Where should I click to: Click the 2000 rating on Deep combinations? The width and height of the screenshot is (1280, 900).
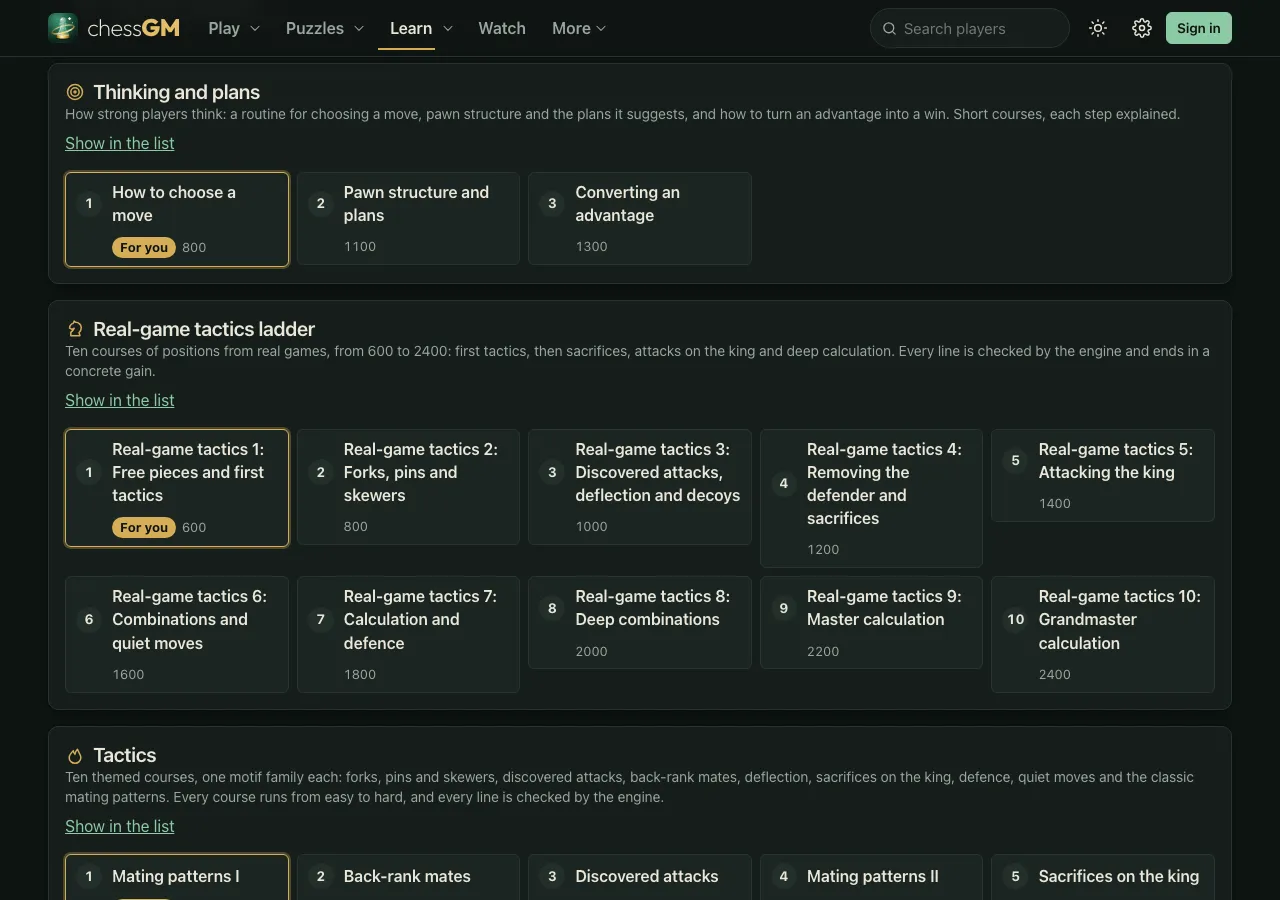tap(592, 651)
